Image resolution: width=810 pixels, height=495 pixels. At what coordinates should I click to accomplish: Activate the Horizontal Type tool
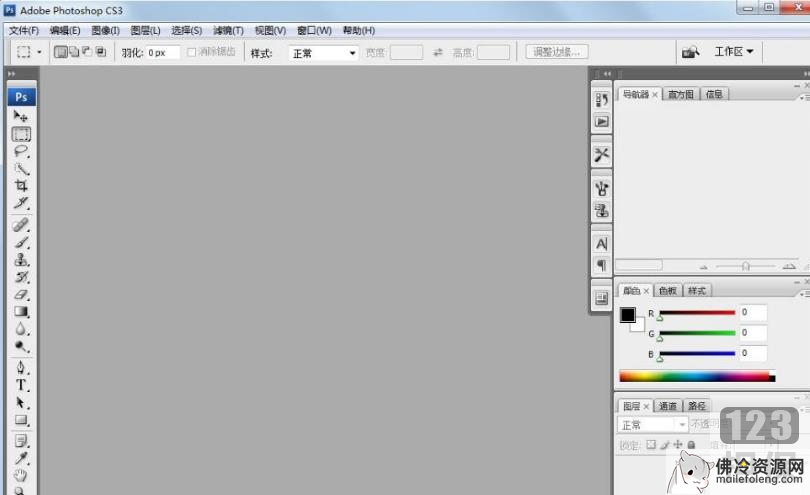pos(21,385)
